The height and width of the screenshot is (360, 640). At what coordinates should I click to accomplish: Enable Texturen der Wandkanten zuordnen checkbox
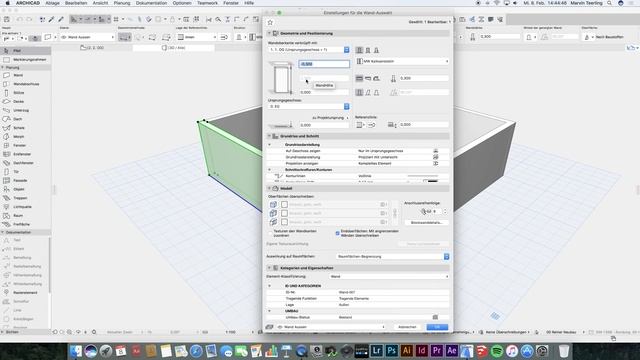point(270,233)
